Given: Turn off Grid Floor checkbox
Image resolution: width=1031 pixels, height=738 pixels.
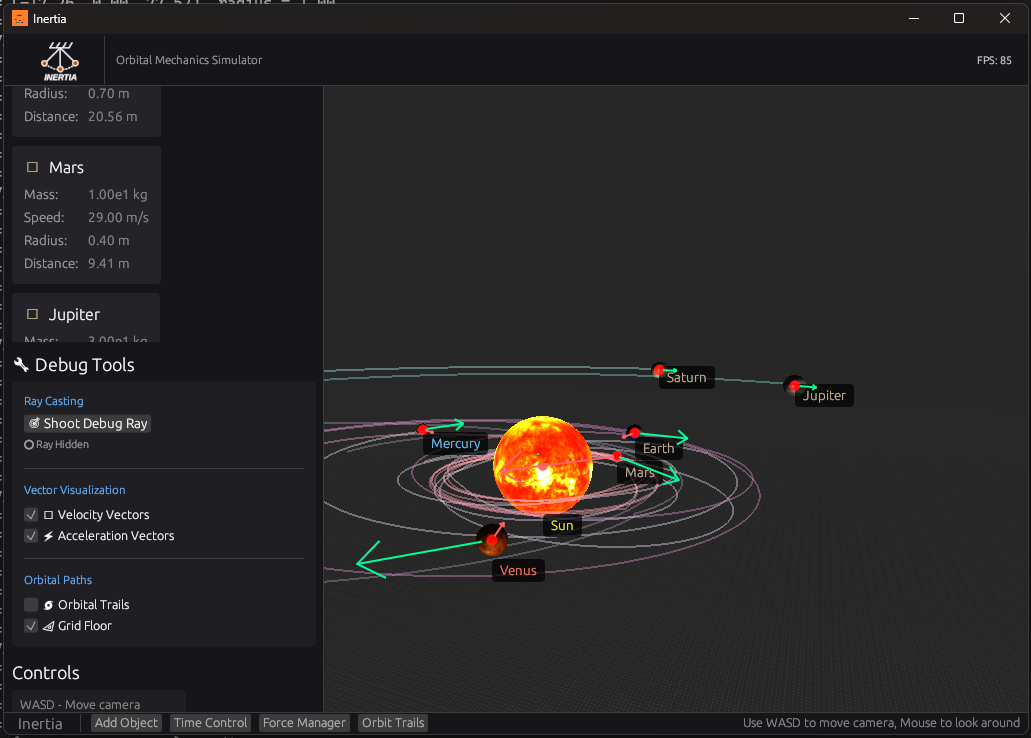Looking at the screenshot, I should 31,626.
